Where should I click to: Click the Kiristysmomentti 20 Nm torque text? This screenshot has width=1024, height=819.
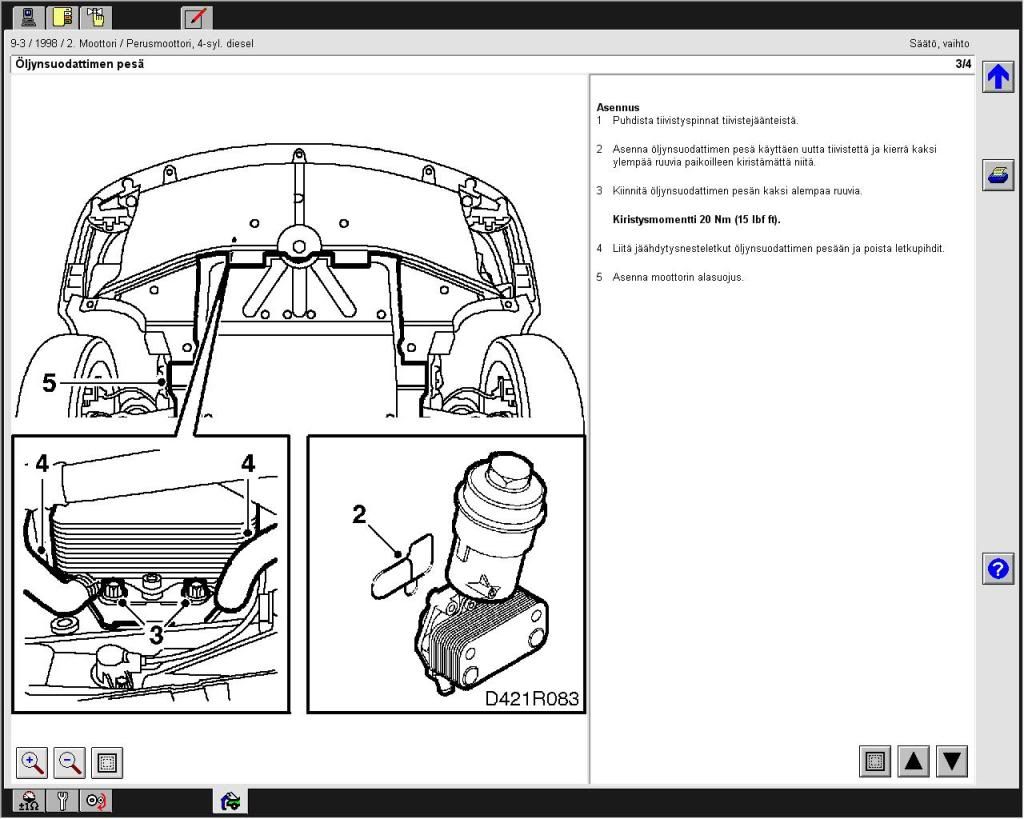coord(696,219)
